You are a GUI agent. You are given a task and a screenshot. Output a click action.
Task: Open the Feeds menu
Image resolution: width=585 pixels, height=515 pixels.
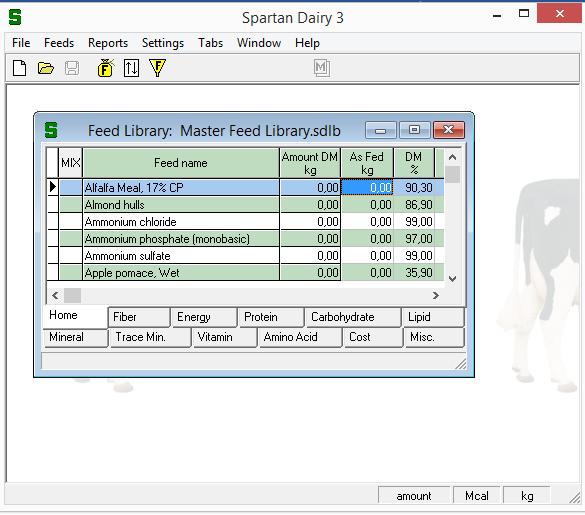click(59, 43)
